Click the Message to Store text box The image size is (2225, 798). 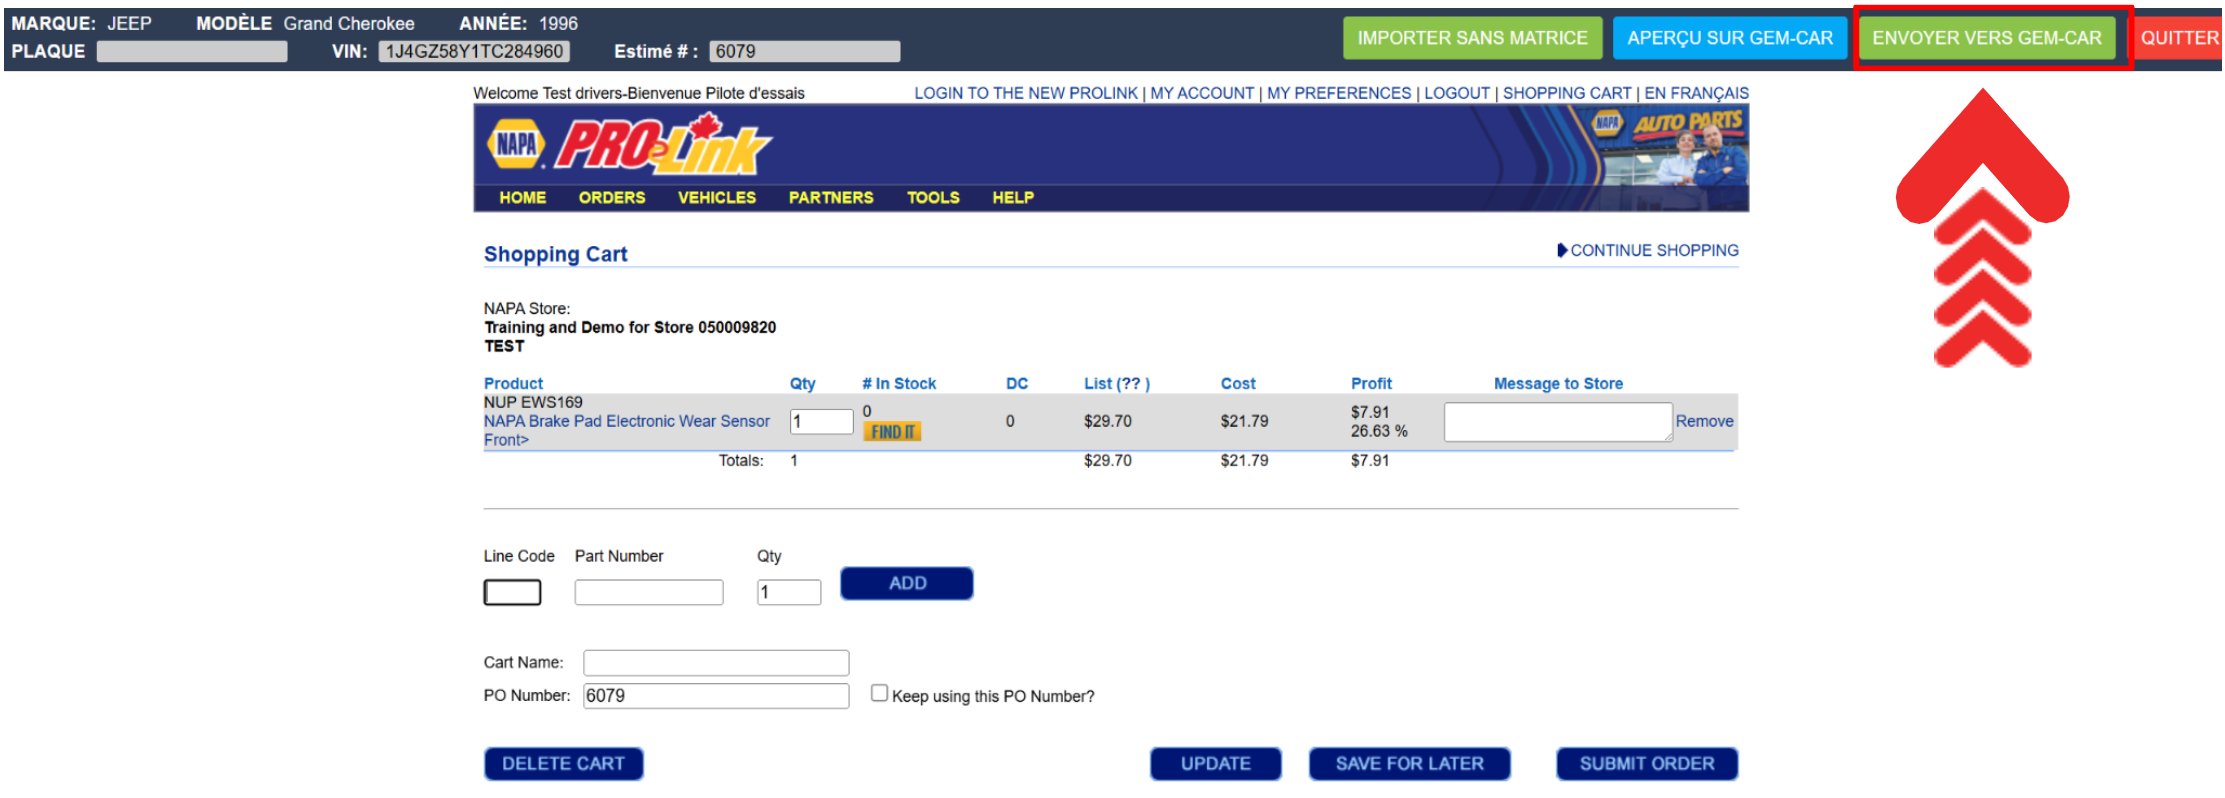click(x=1556, y=422)
